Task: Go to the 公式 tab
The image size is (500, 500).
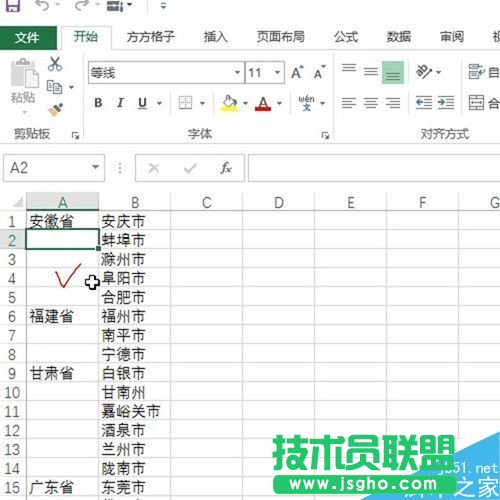Action: pyautogui.click(x=346, y=37)
